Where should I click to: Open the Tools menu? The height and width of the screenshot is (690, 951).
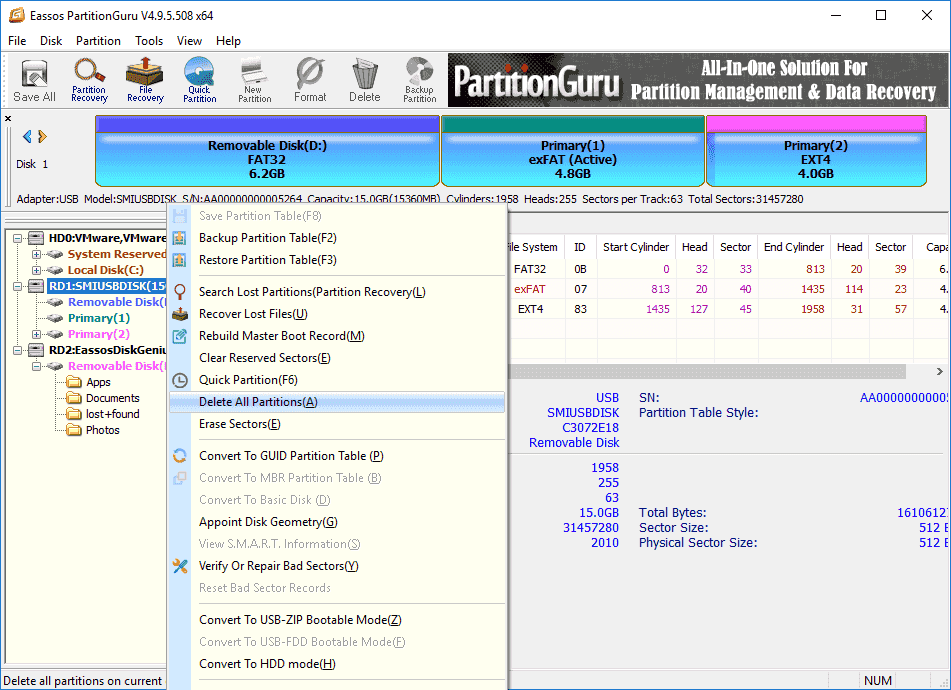pyautogui.click(x=149, y=41)
